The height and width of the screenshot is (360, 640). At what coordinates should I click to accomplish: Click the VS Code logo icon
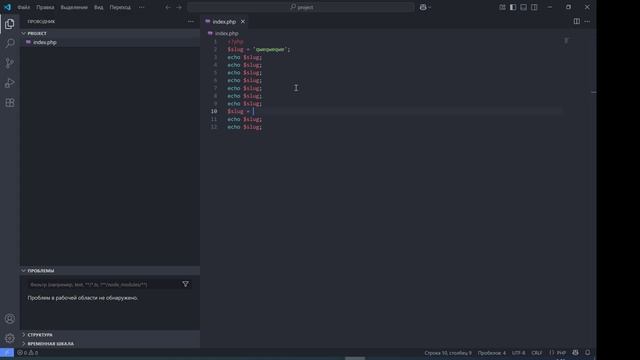pyautogui.click(x=7, y=7)
